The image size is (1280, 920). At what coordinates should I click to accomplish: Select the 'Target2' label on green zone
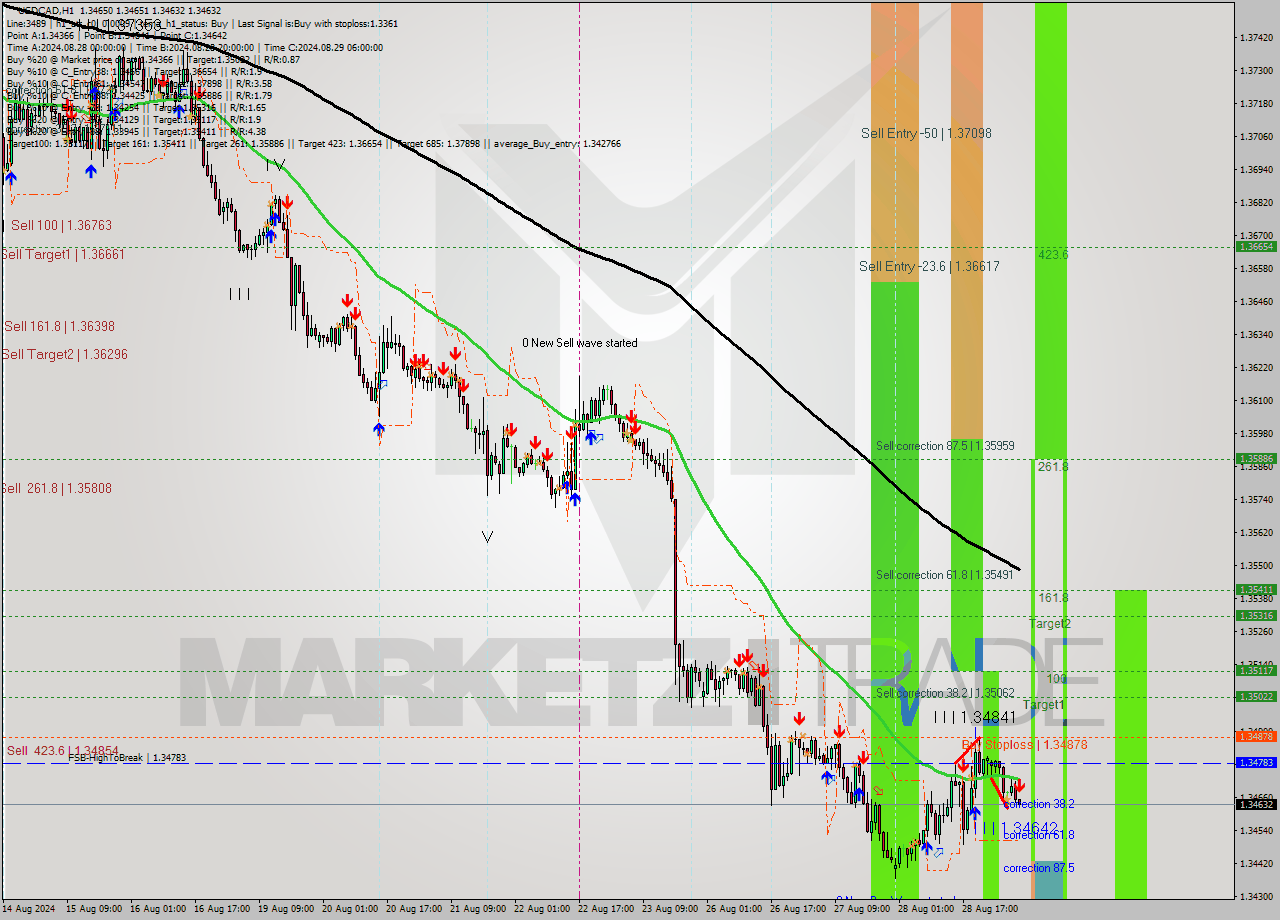click(1050, 624)
